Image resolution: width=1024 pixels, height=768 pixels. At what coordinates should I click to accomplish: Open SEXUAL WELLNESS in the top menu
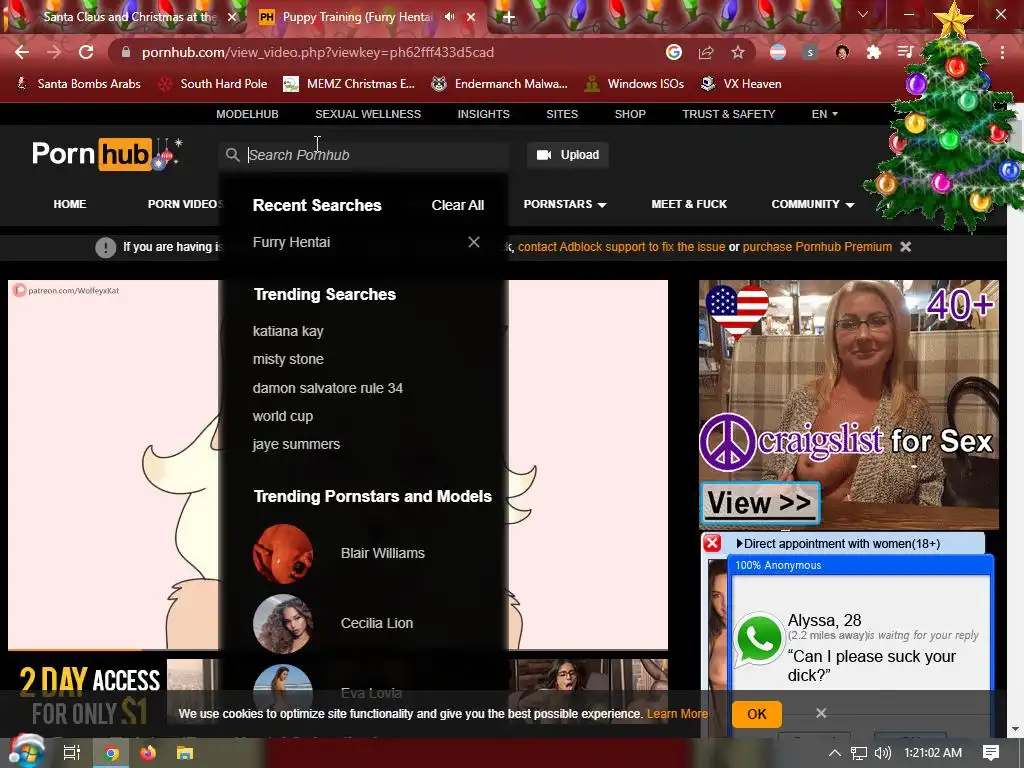point(368,114)
